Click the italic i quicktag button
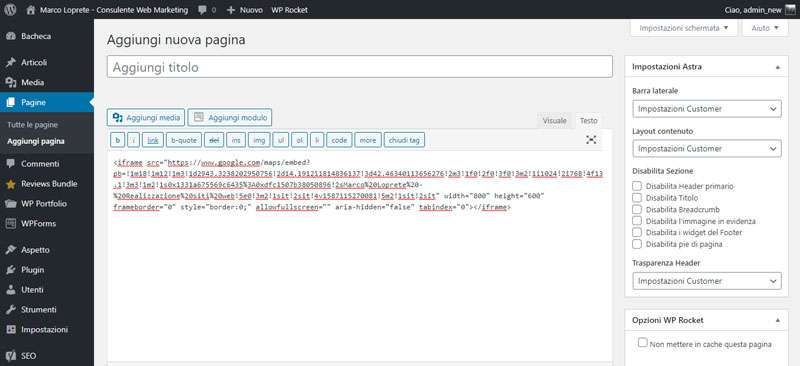Image resolution: width=800 pixels, height=366 pixels. click(134, 140)
